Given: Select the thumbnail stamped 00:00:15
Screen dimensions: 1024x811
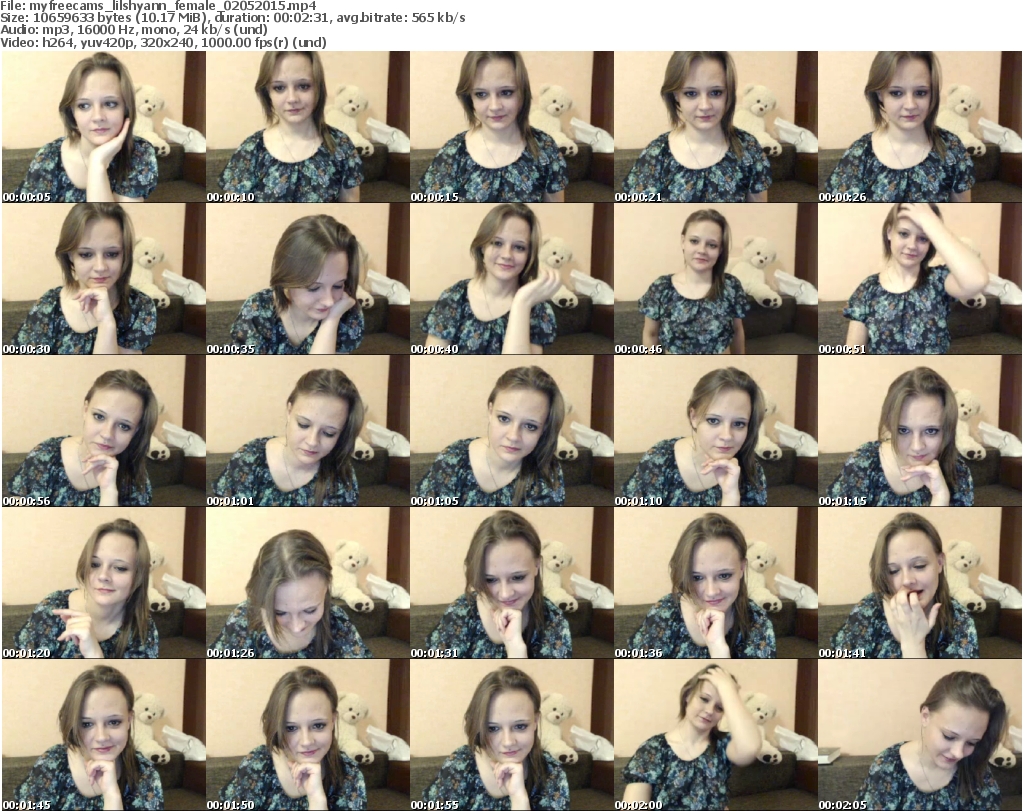Looking at the screenshot, I should click(x=511, y=127).
